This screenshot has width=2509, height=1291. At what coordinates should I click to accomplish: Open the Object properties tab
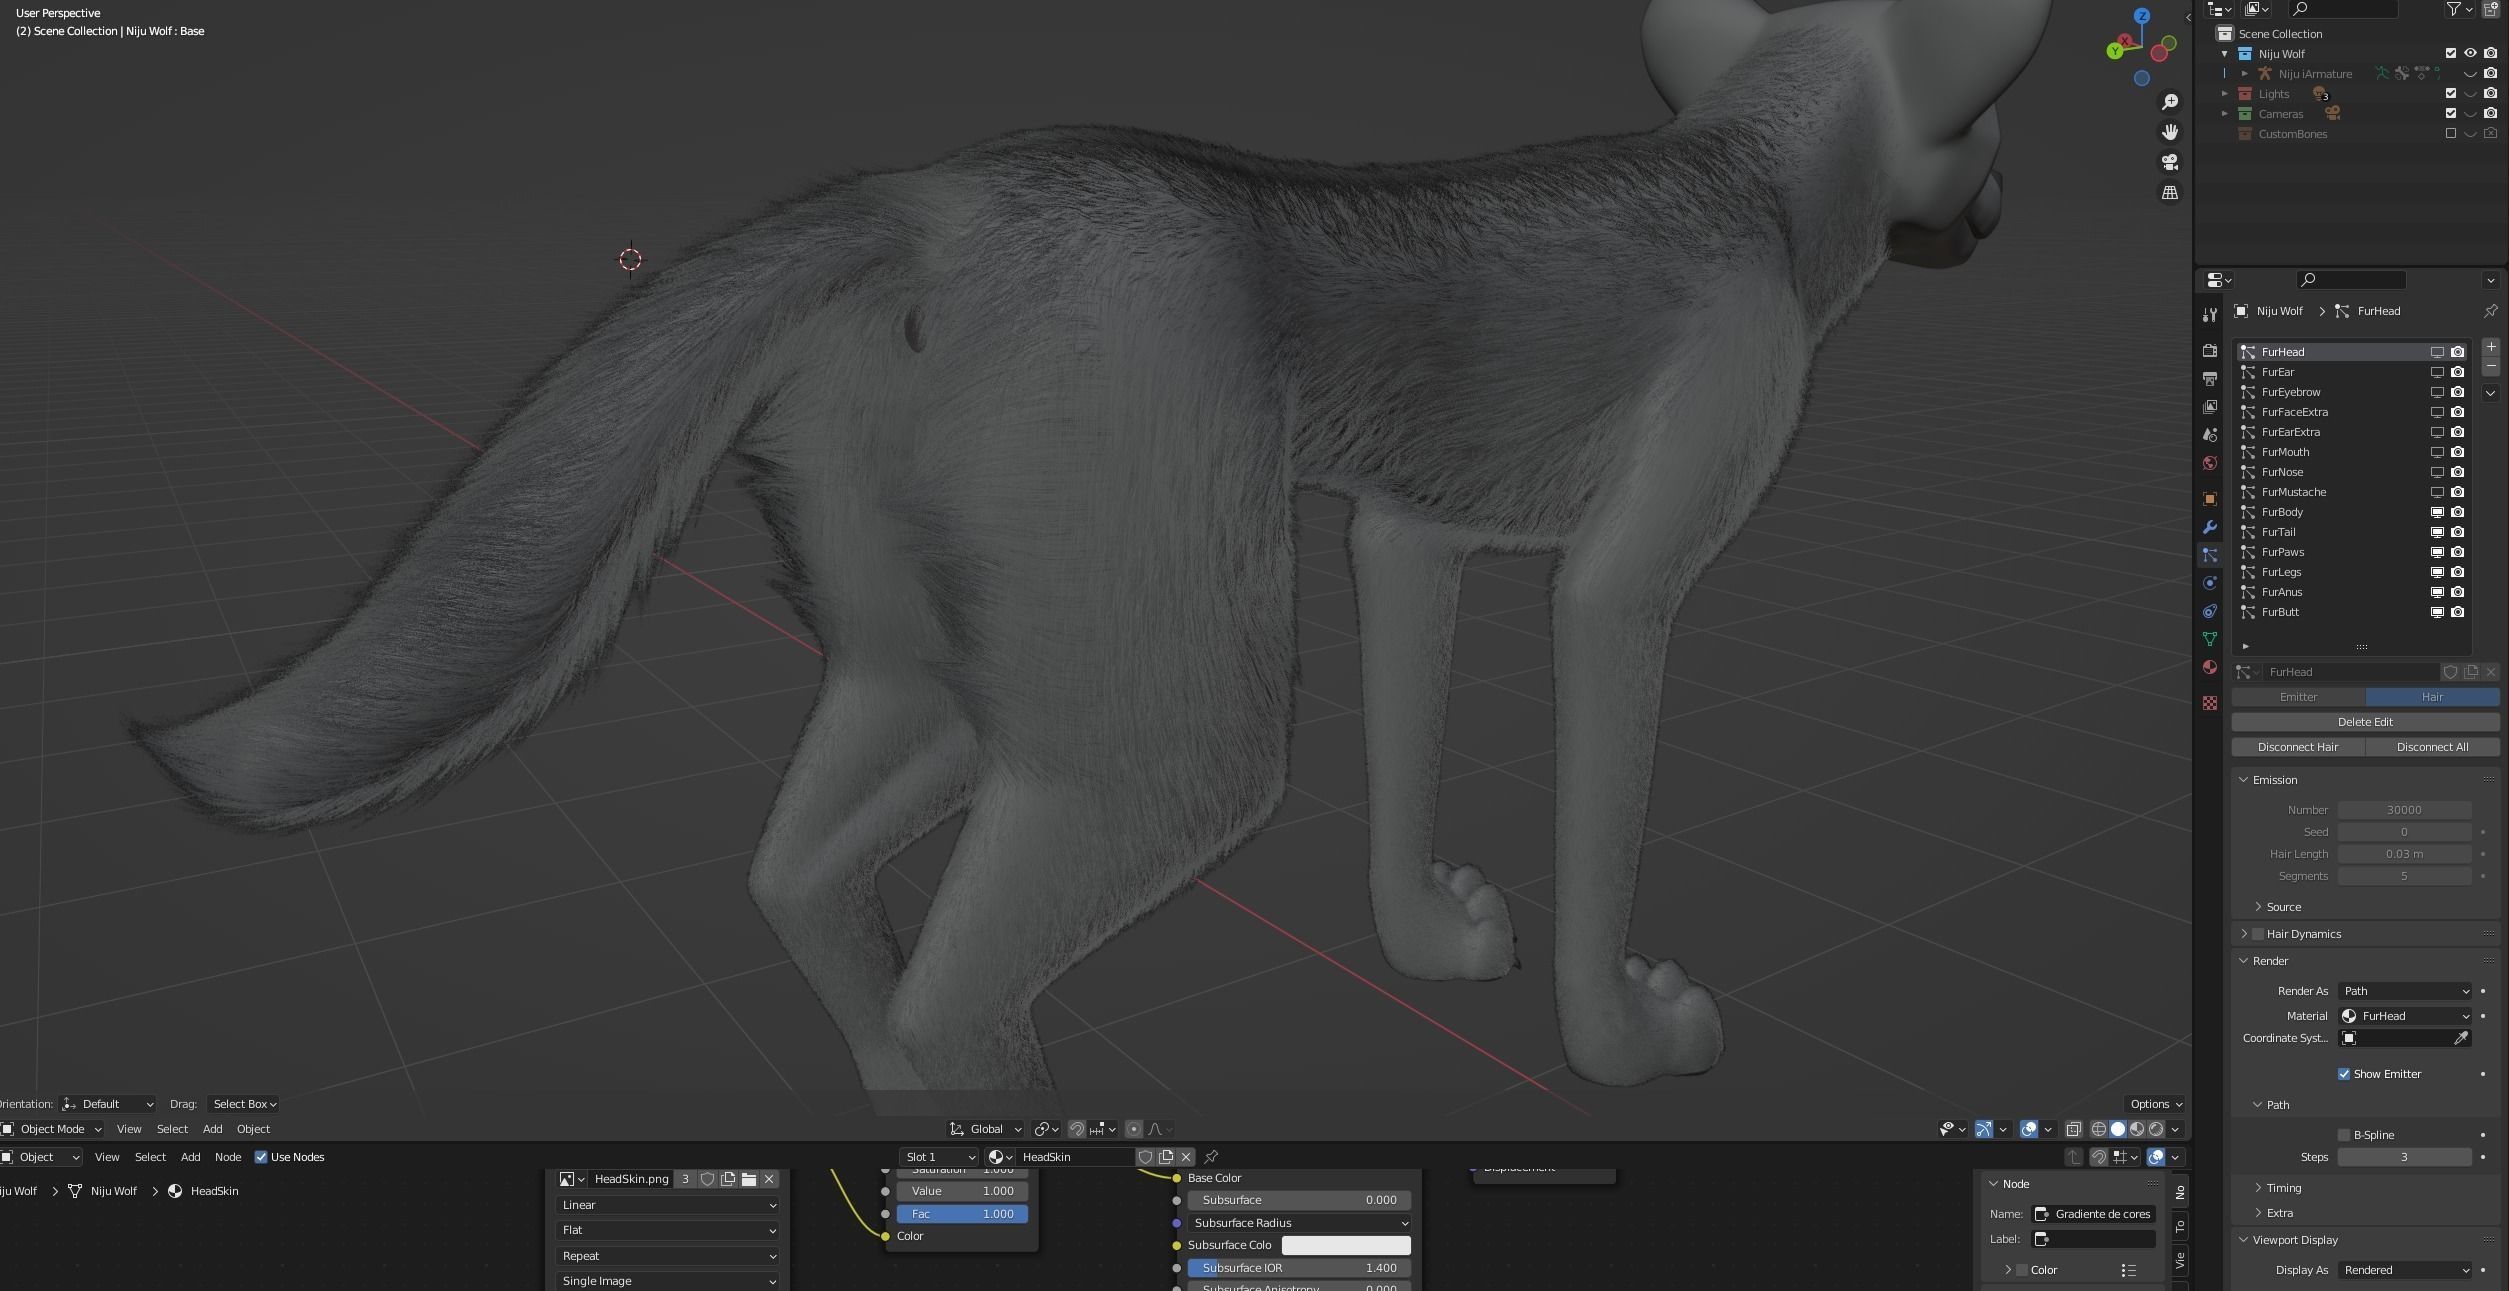pyautogui.click(x=2210, y=499)
